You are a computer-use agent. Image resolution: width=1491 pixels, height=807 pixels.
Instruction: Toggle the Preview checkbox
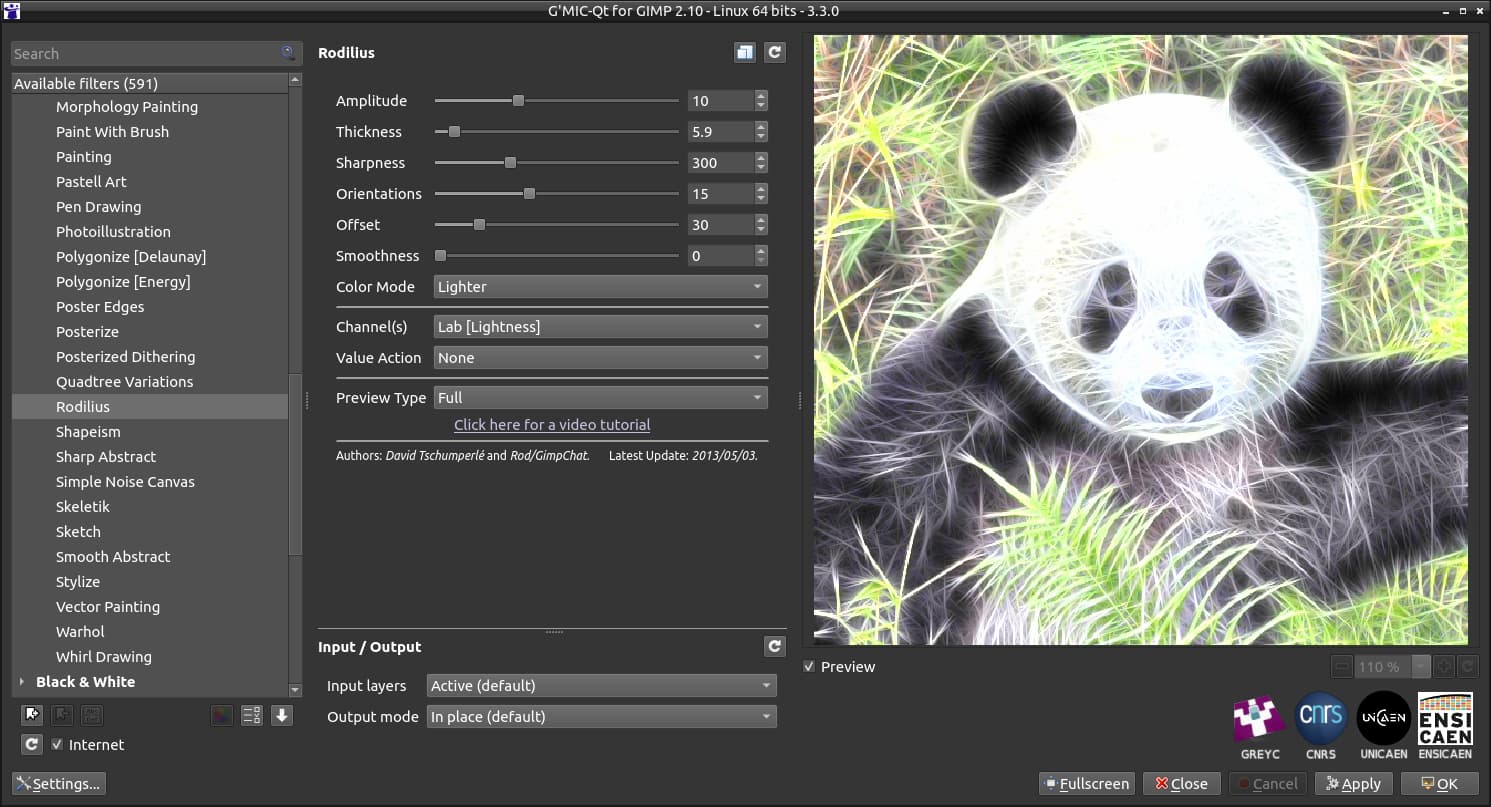810,667
